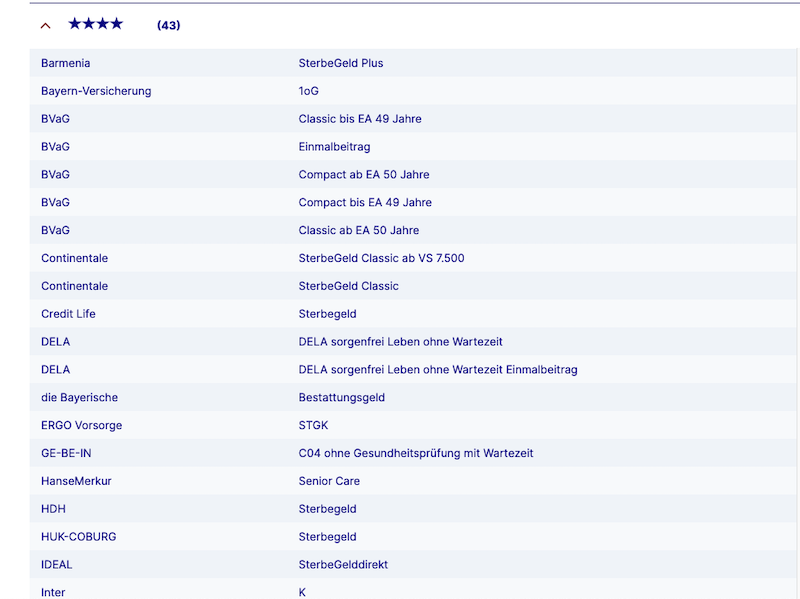Image resolution: width=800 pixels, height=599 pixels.
Task: Select Compact ab EA 50 Jahre
Action: click(364, 174)
